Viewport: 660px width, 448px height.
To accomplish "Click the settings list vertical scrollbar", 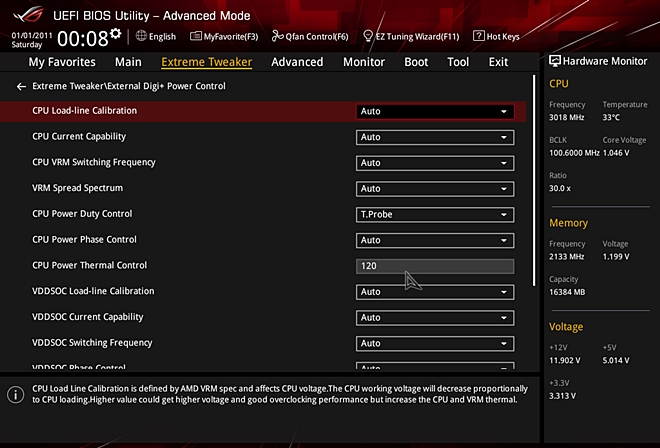I will 534,180.
